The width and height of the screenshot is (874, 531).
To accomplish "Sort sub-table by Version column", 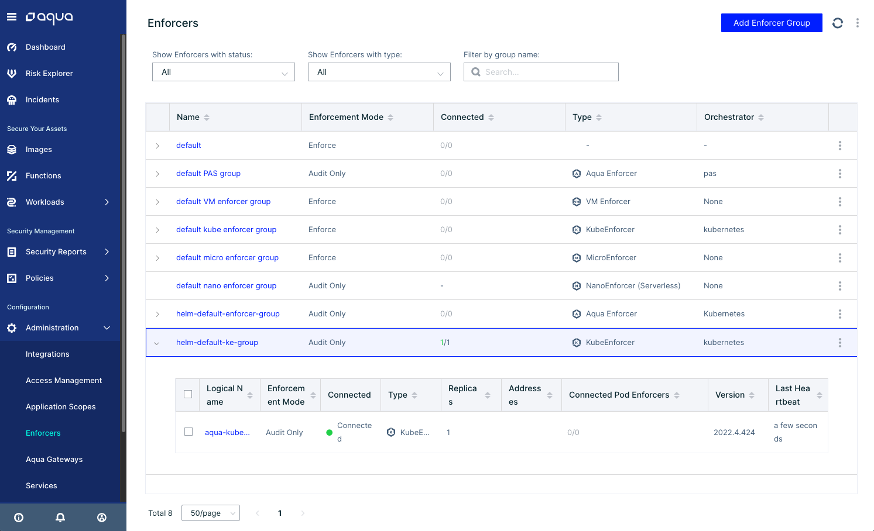I will pos(752,395).
